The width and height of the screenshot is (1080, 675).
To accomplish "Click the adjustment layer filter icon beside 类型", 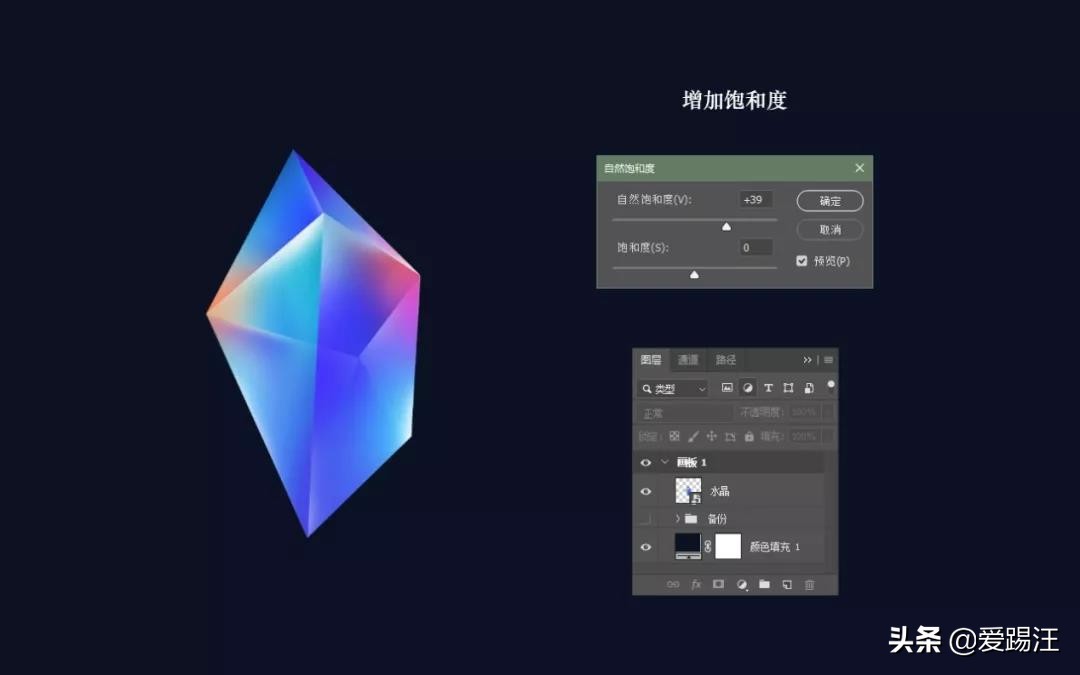I will [x=747, y=388].
